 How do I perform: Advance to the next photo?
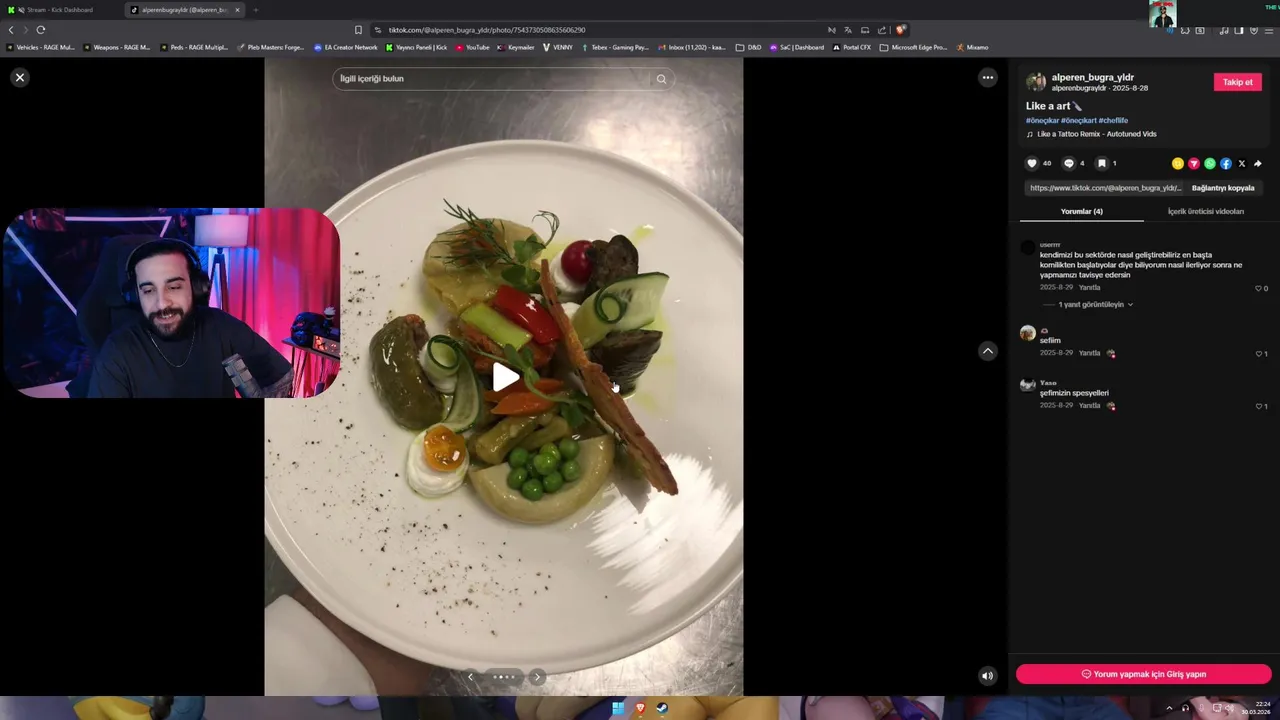(537, 677)
